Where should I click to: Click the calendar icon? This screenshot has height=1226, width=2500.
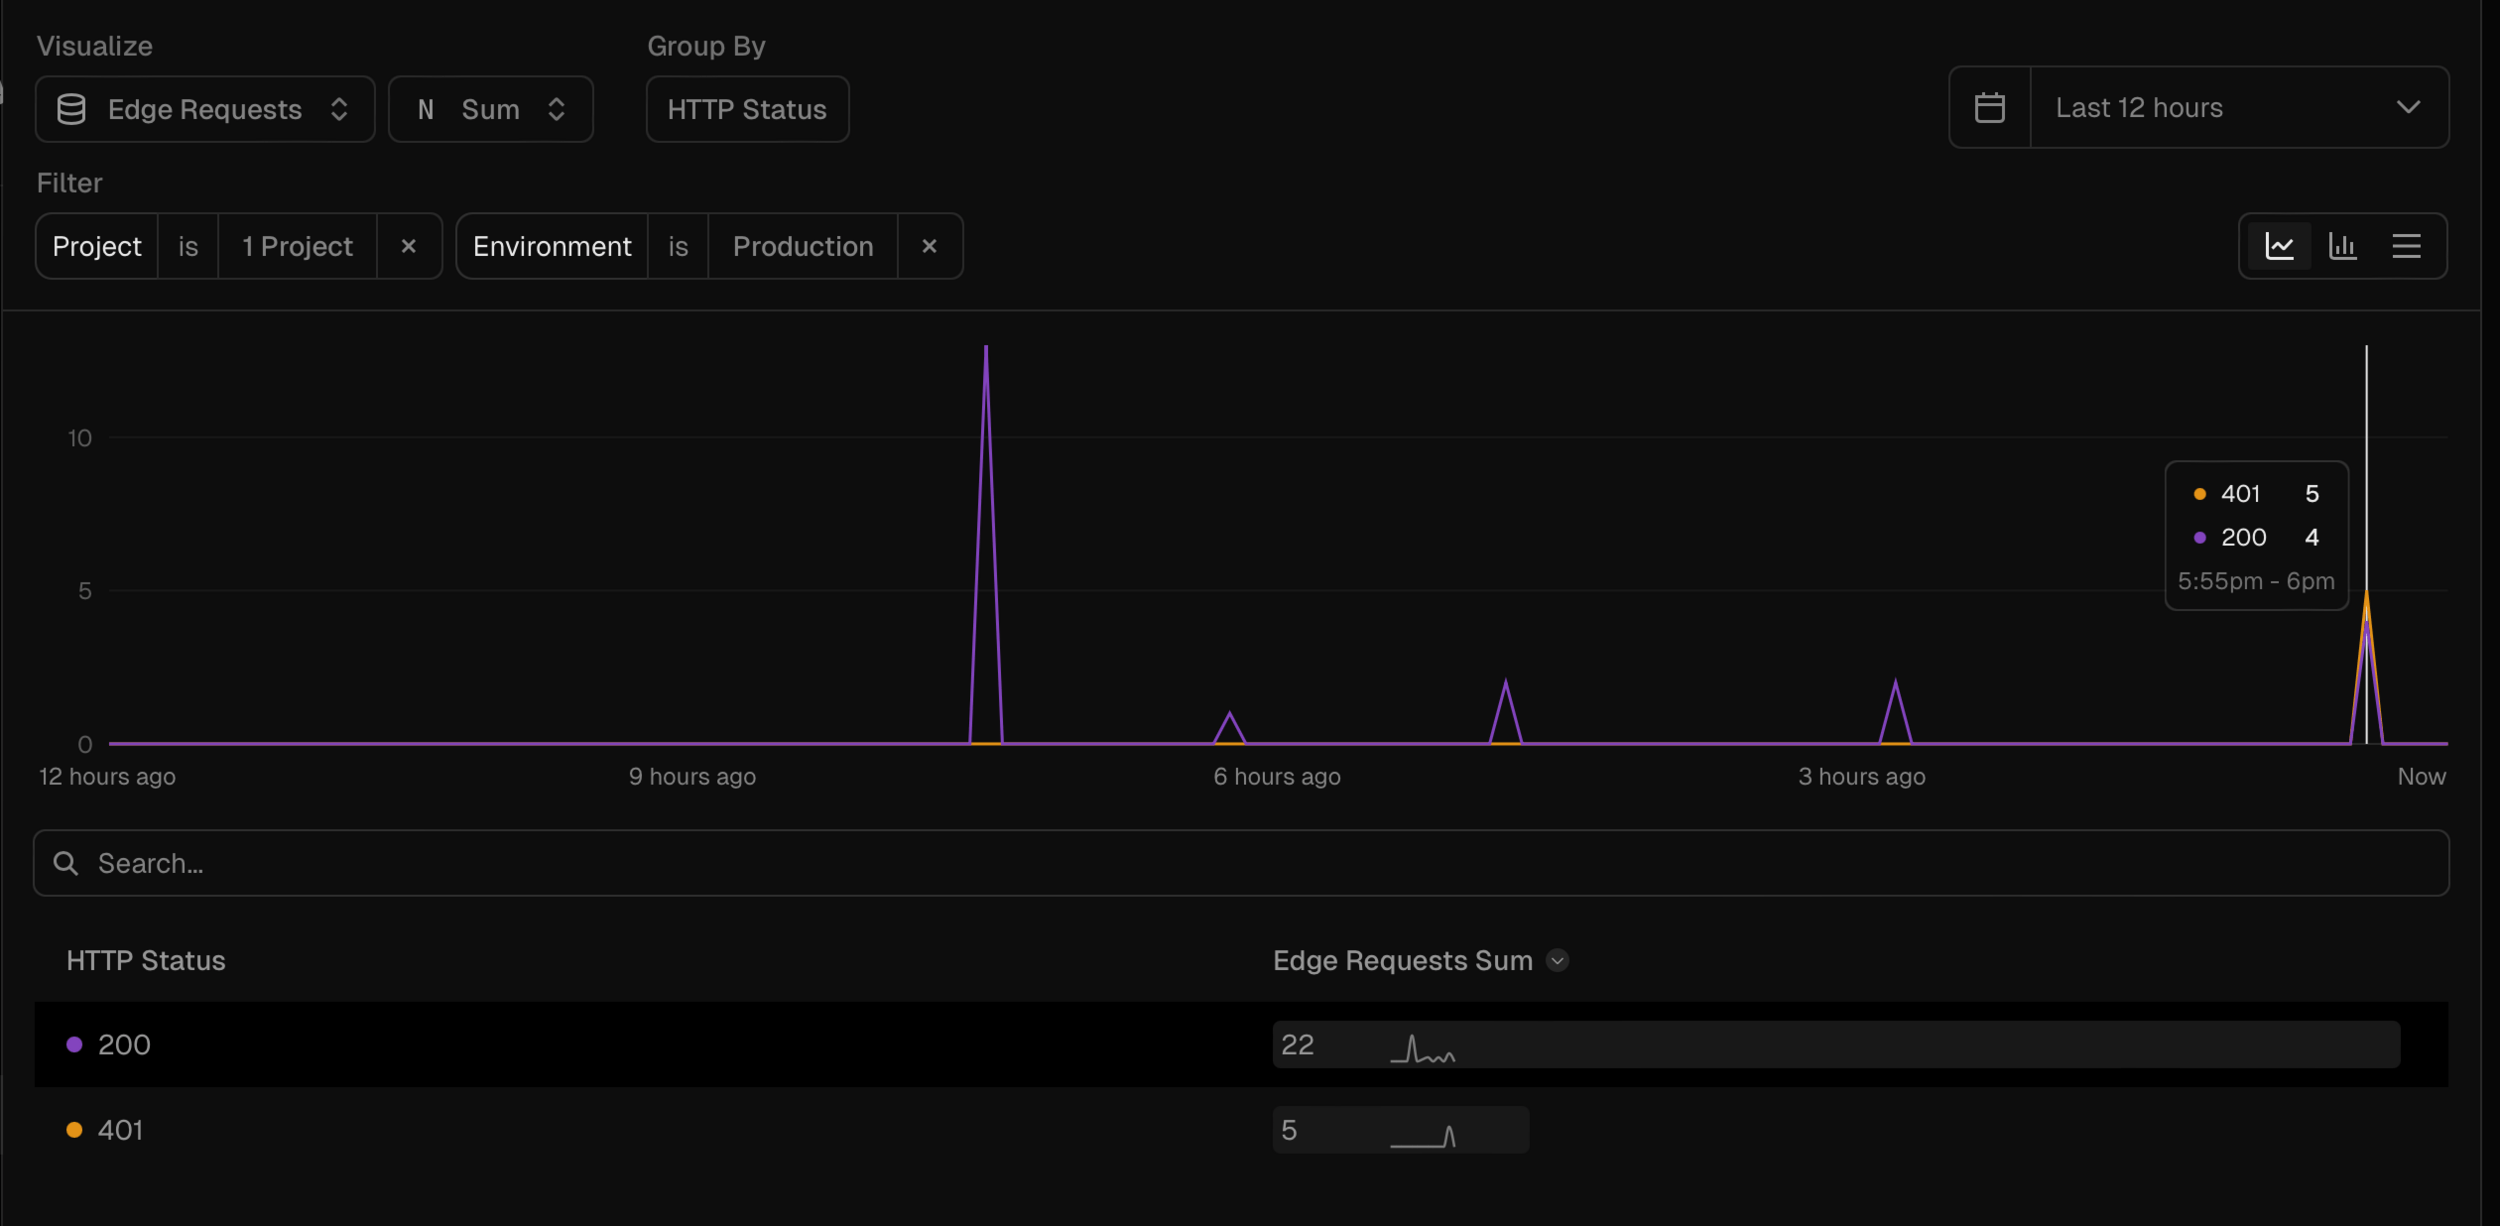[1989, 108]
